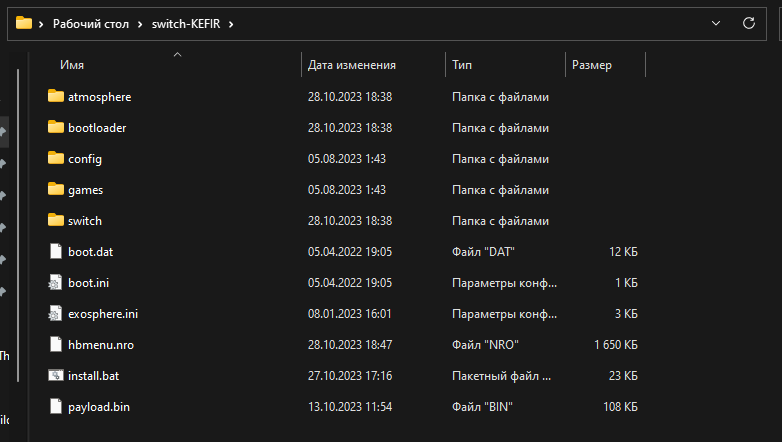Select the switch-KEFIR breadcrumb segment

188,22
